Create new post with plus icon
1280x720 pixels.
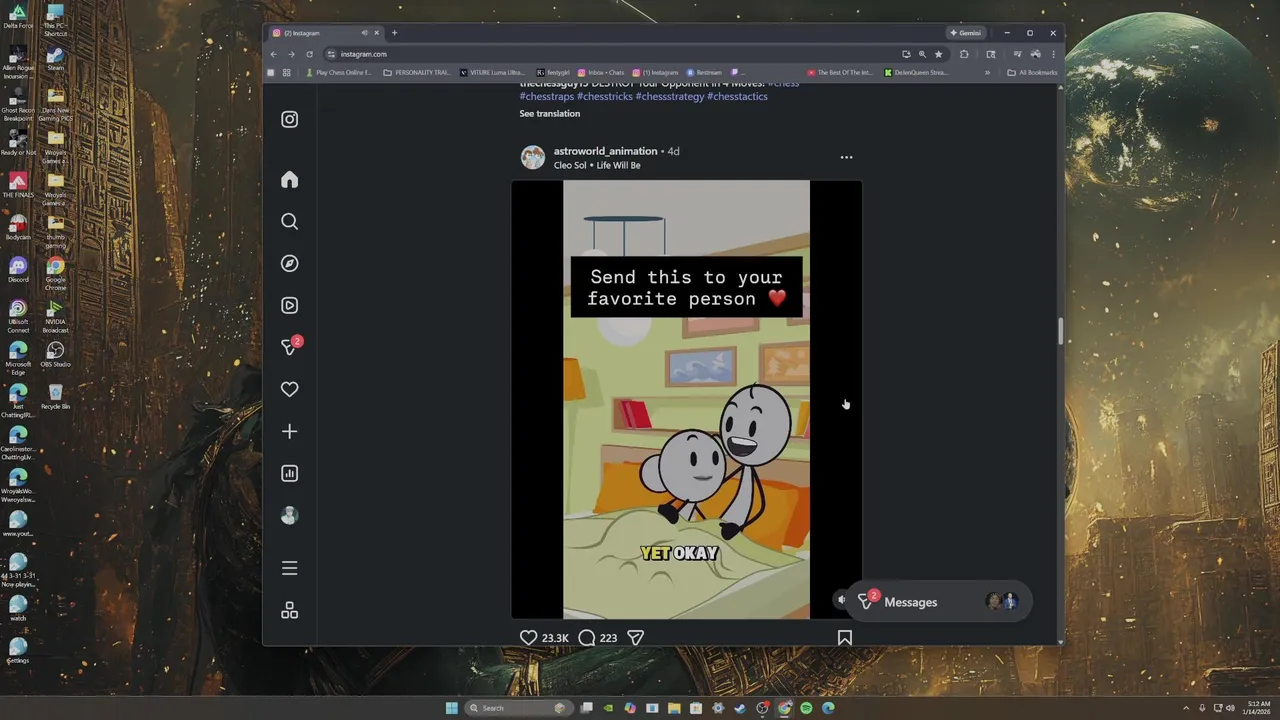click(289, 431)
